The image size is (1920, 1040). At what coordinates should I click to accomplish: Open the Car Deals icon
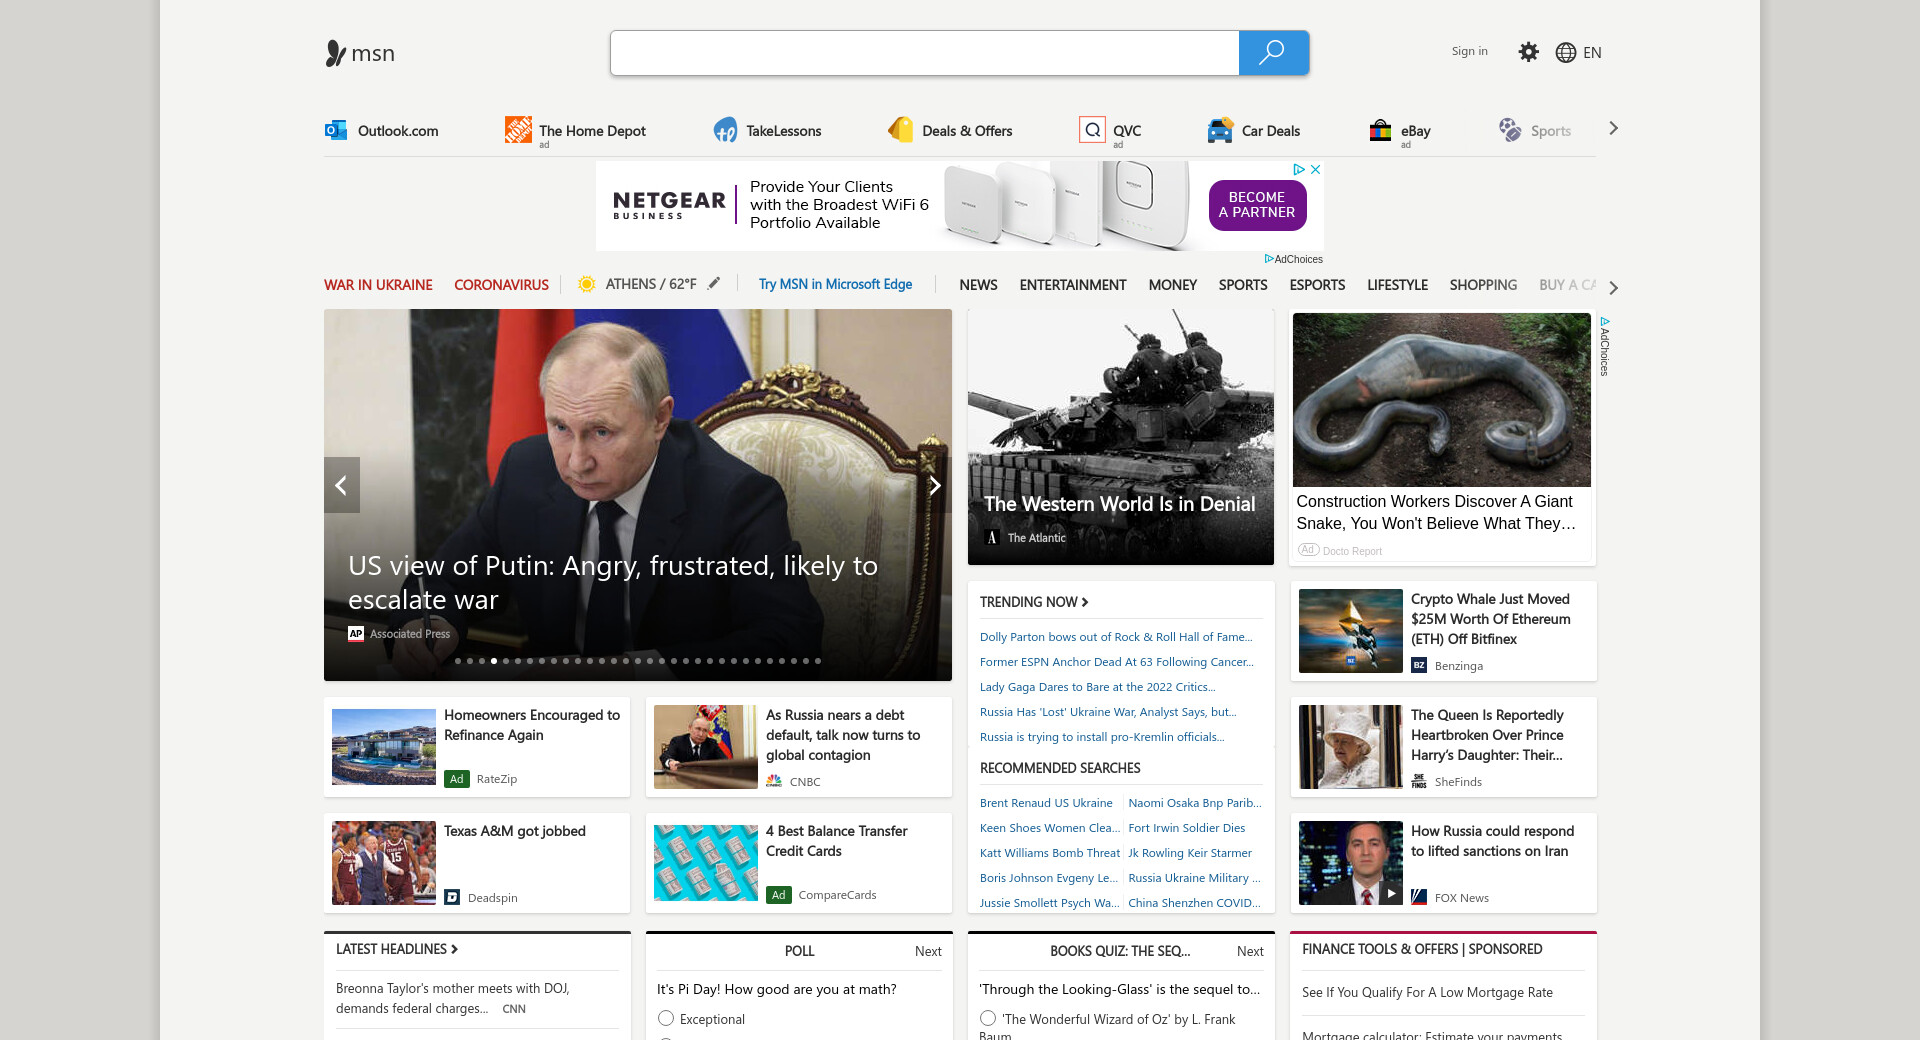(1220, 130)
